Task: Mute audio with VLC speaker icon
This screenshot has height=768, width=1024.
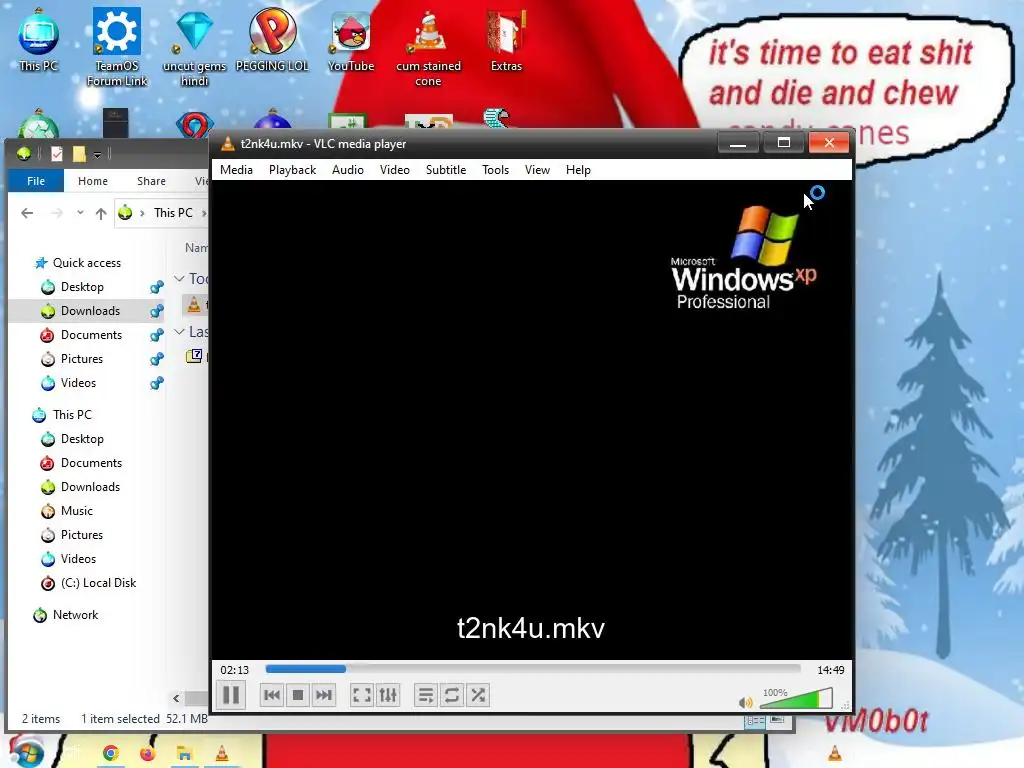Action: (x=745, y=703)
